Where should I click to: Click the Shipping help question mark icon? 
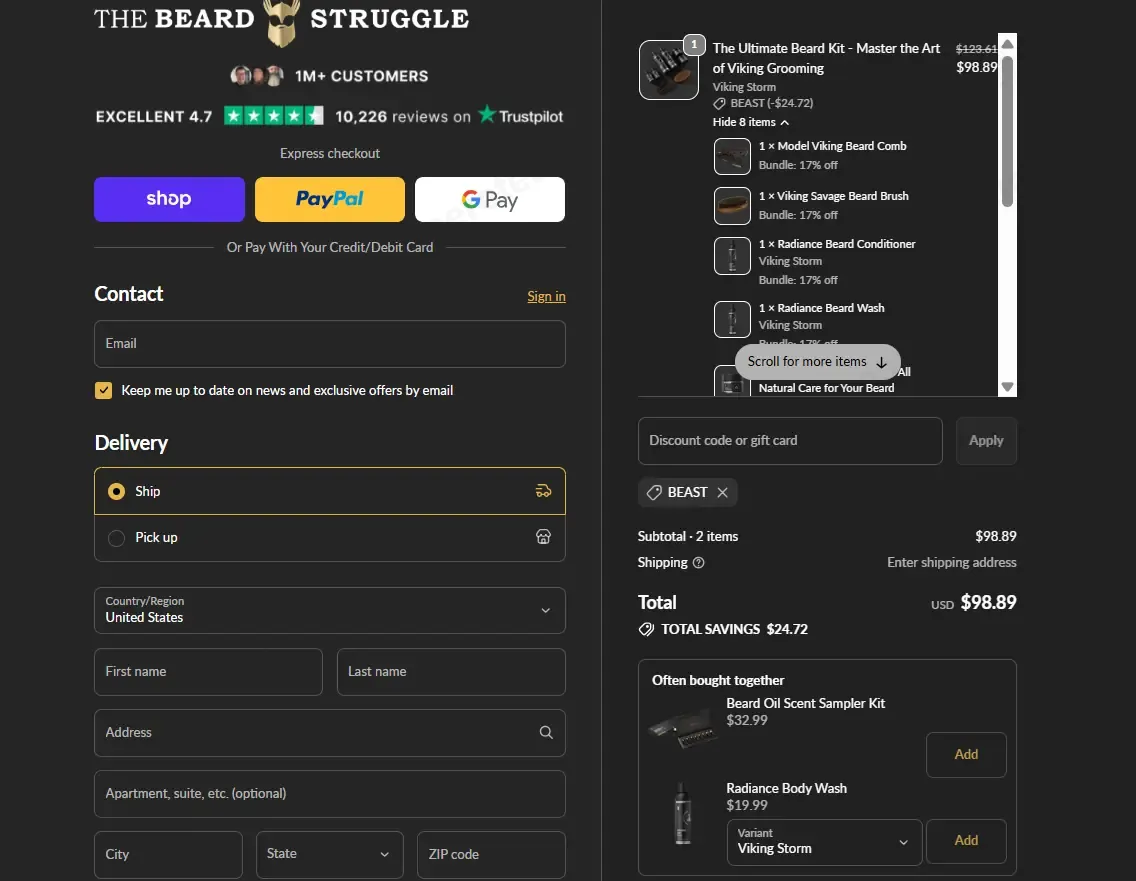pyautogui.click(x=698, y=562)
